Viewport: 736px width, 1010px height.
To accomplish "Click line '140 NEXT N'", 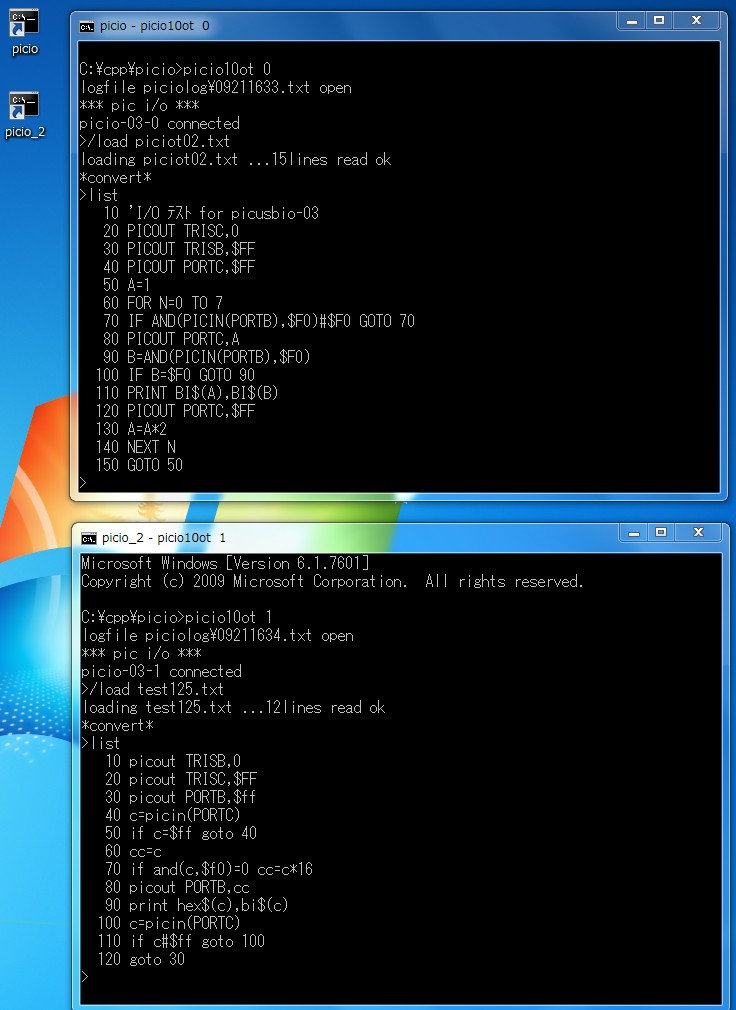I will click(135, 448).
